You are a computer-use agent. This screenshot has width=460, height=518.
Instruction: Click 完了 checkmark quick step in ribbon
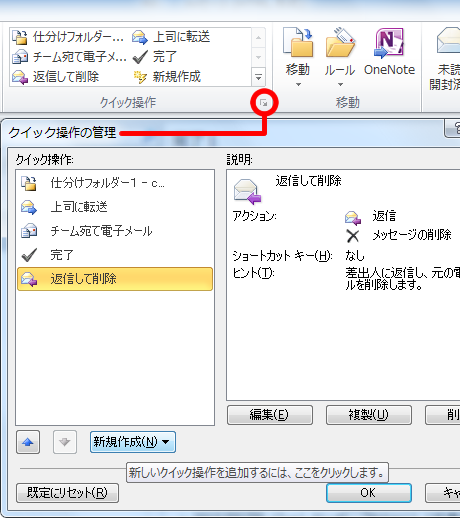(x=155, y=57)
